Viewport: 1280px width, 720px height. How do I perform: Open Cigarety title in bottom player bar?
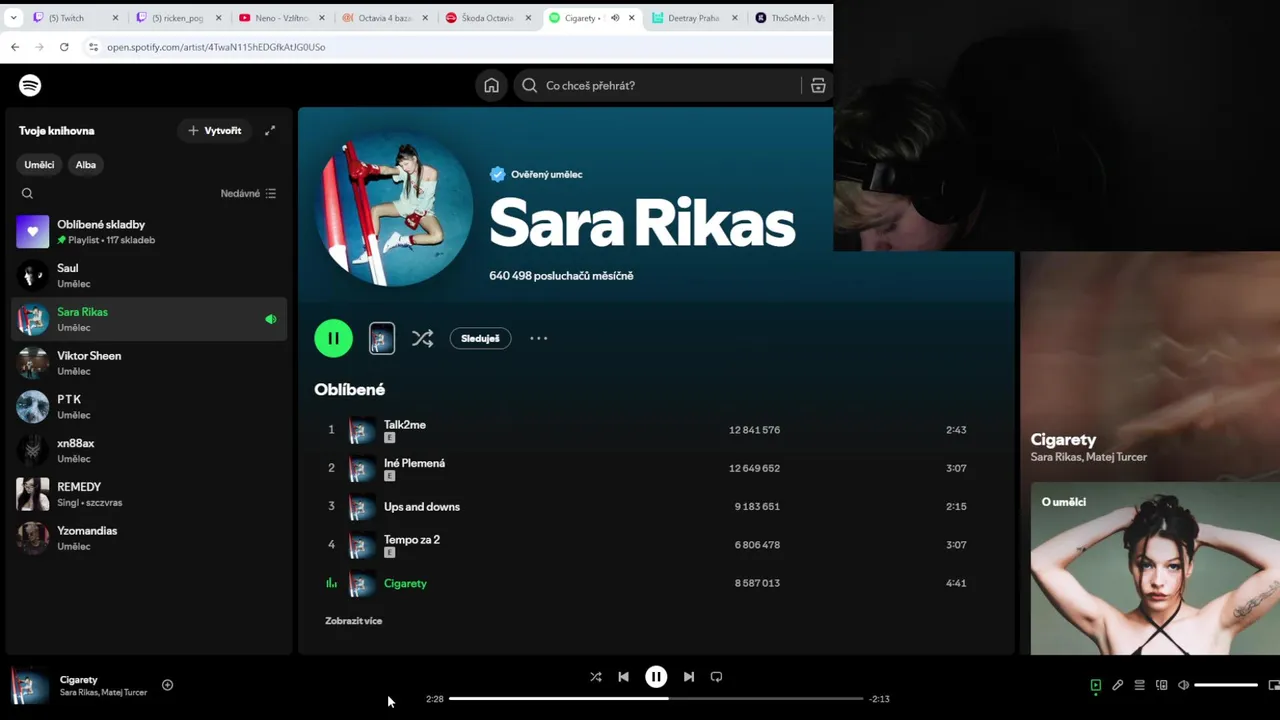78,680
